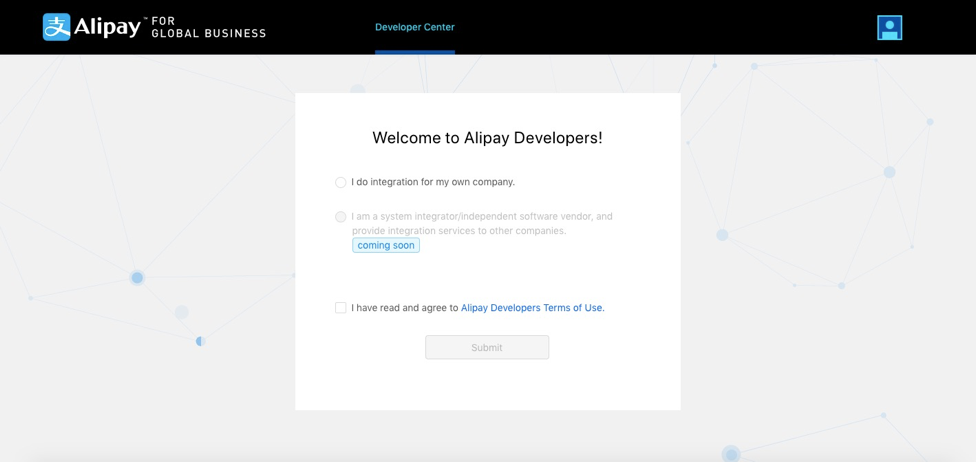Screen dimensions: 976x462
Task: Open the user profile avatar icon
Action: (889, 27)
